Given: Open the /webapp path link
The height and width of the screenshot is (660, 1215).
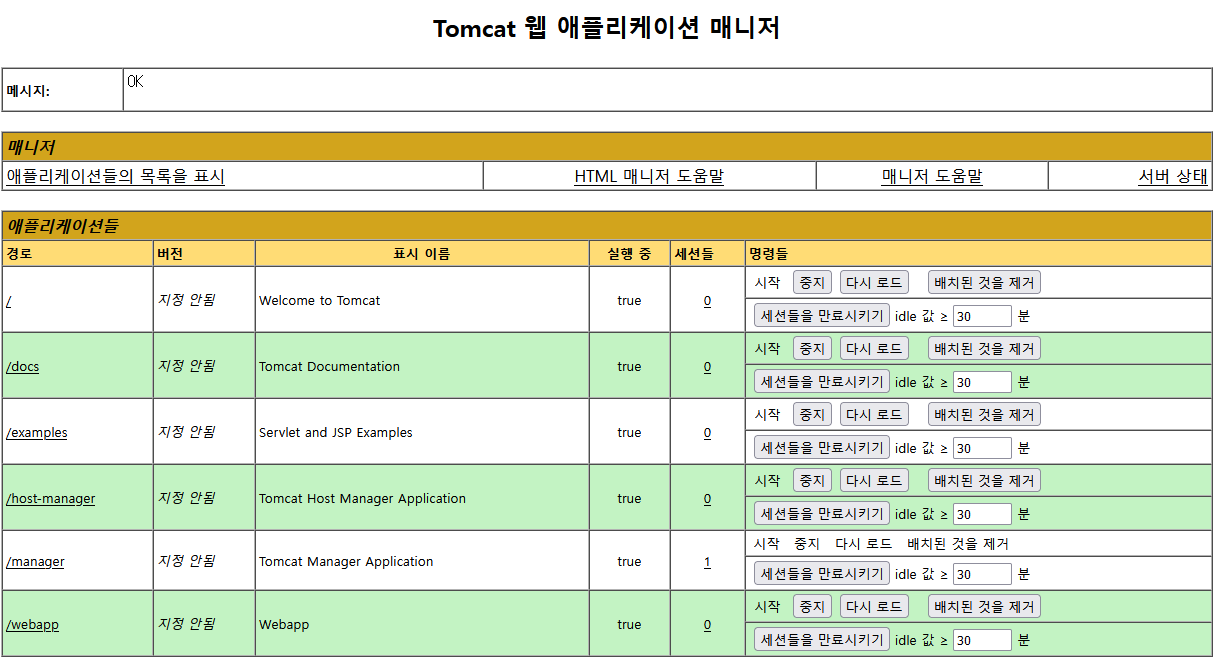Looking at the screenshot, I should [33, 625].
